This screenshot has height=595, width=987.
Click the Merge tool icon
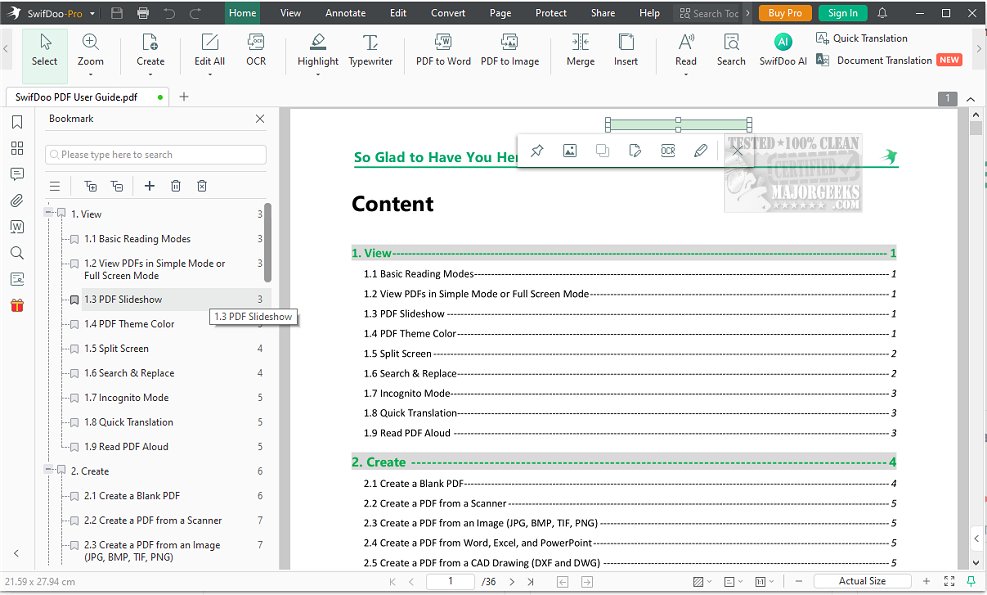pos(580,48)
